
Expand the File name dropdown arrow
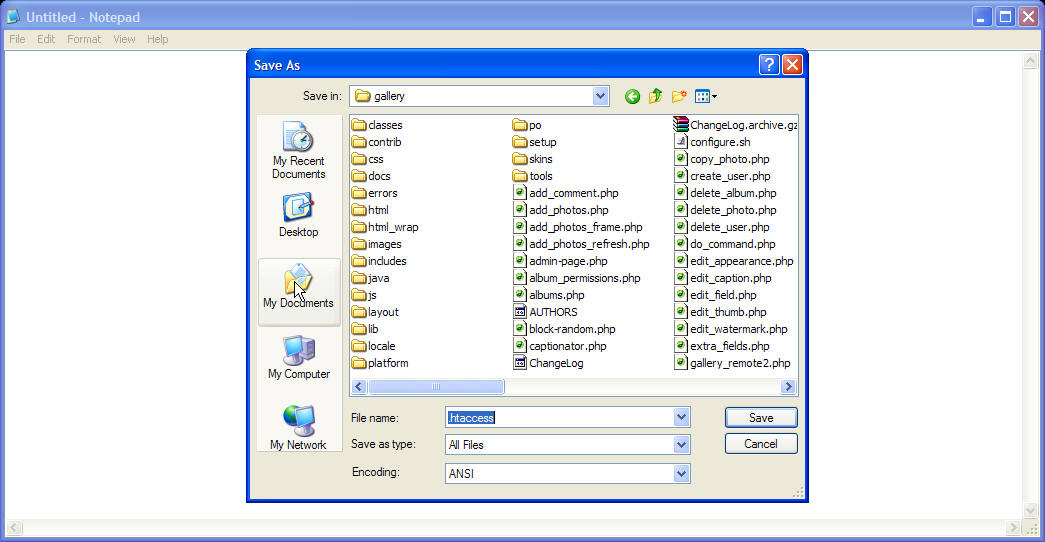coord(681,417)
